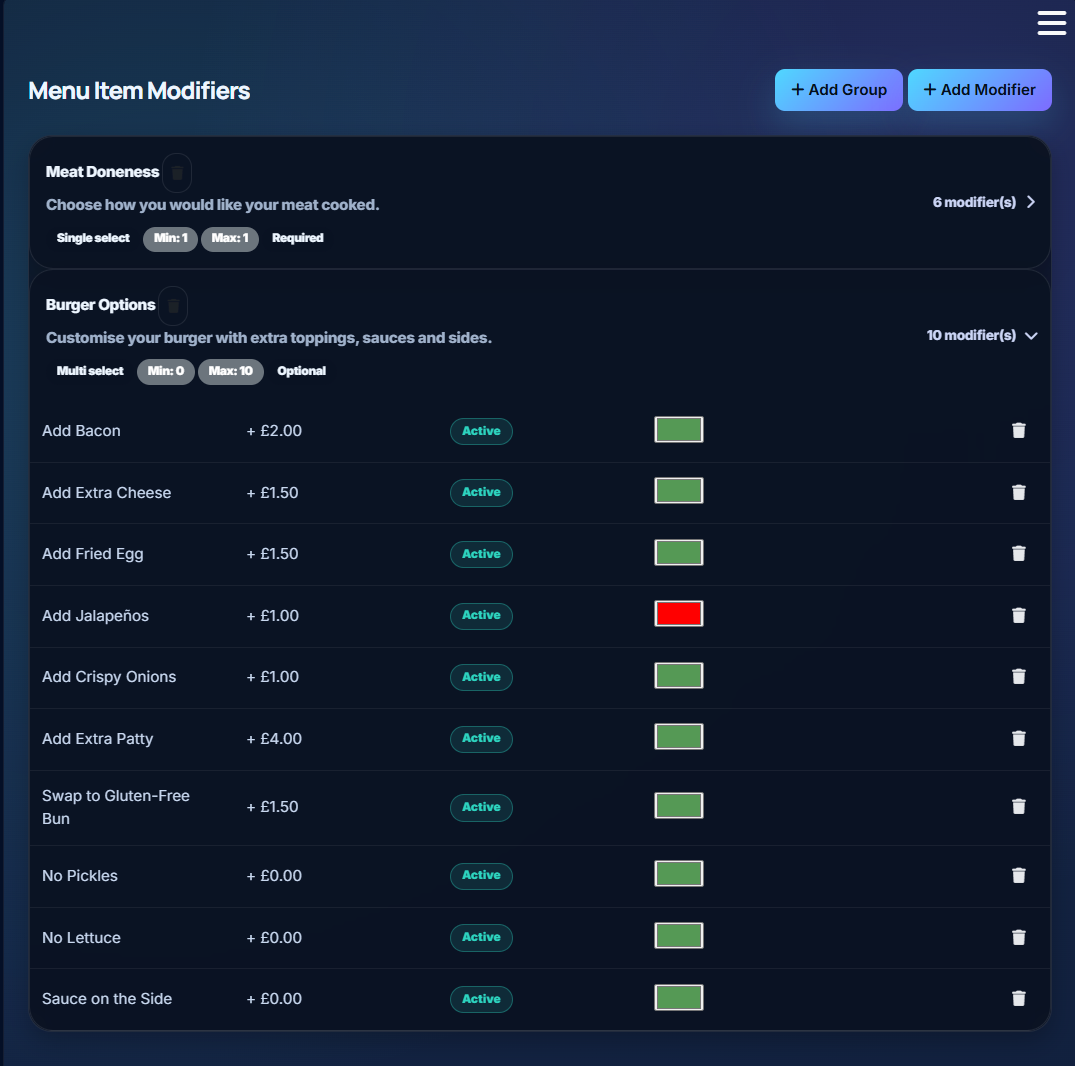Click the Menu Item Modifiers heading
The height and width of the screenshot is (1066, 1075).
(139, 90)
